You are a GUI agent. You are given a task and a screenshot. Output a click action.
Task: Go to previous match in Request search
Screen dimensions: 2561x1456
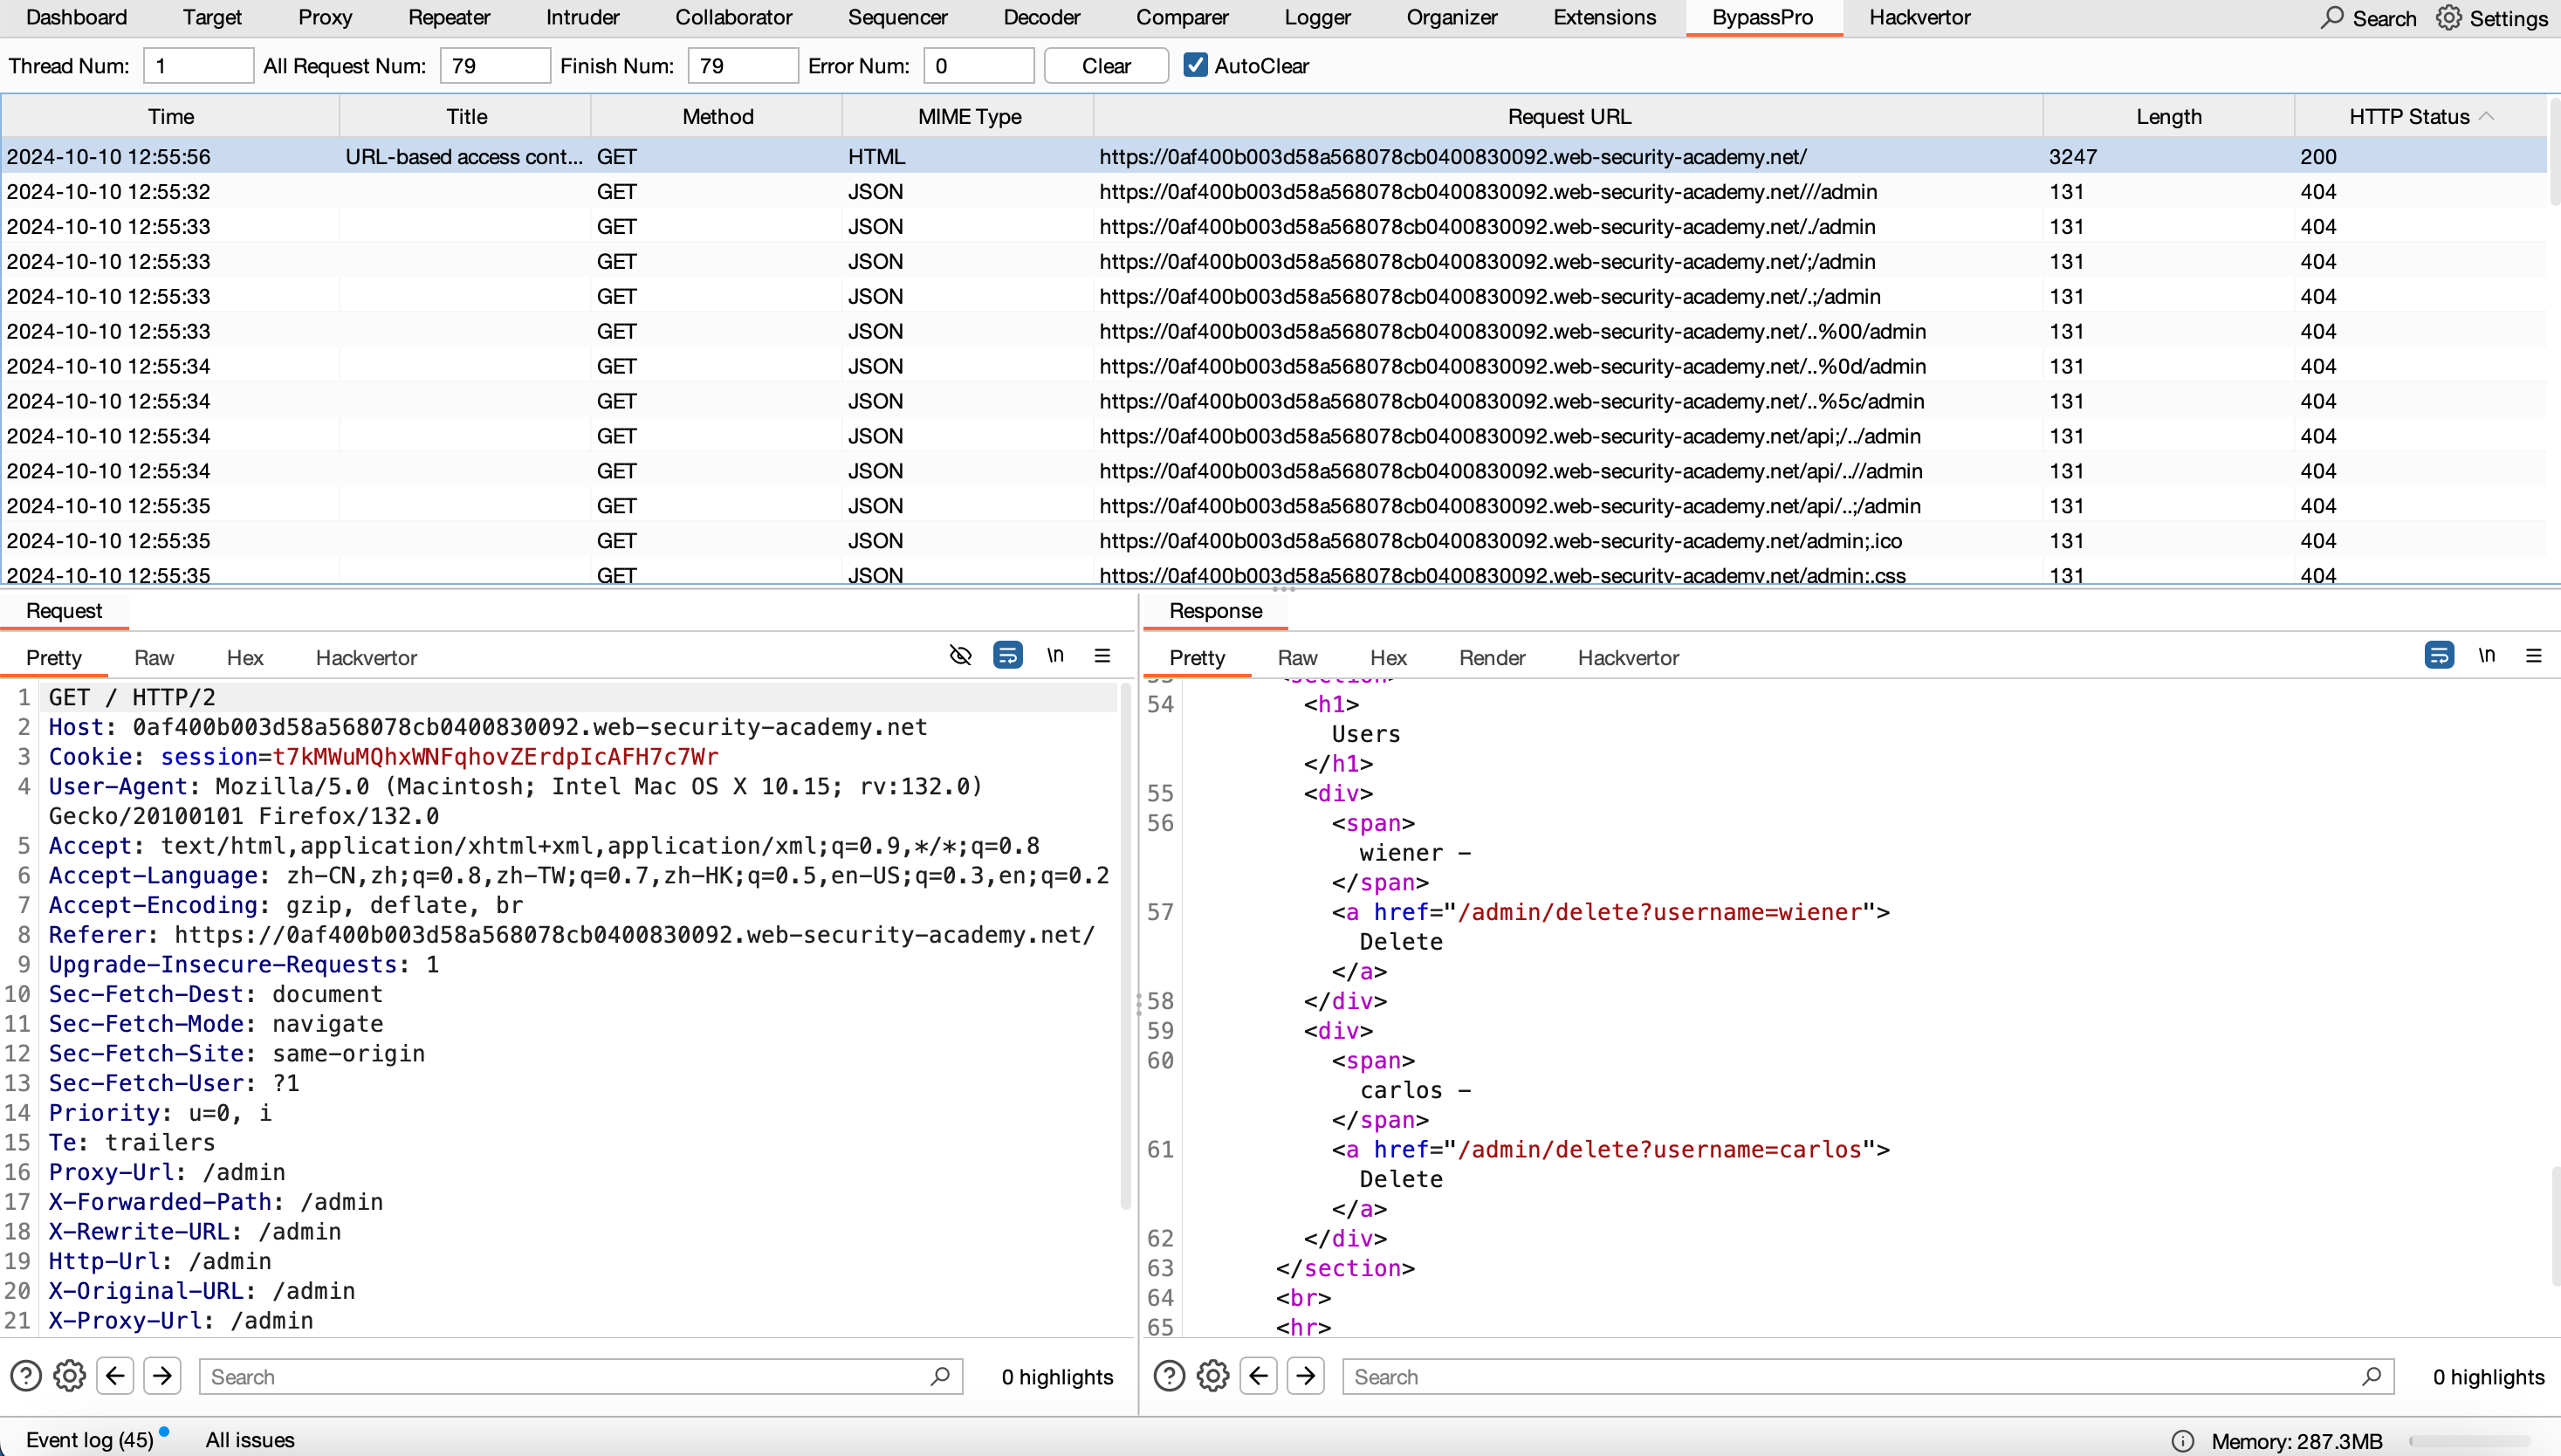coord(115,1376)
